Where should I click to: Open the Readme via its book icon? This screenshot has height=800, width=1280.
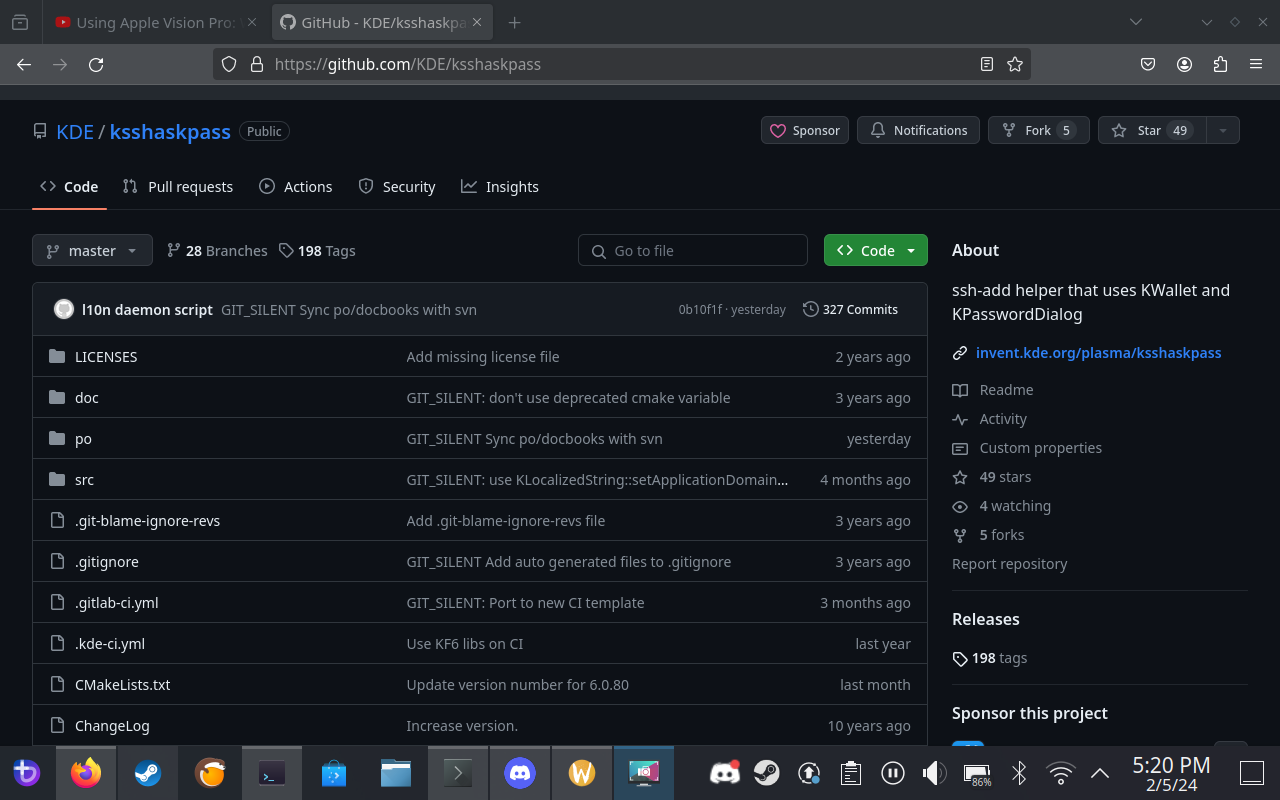click(x=961, y=390)
